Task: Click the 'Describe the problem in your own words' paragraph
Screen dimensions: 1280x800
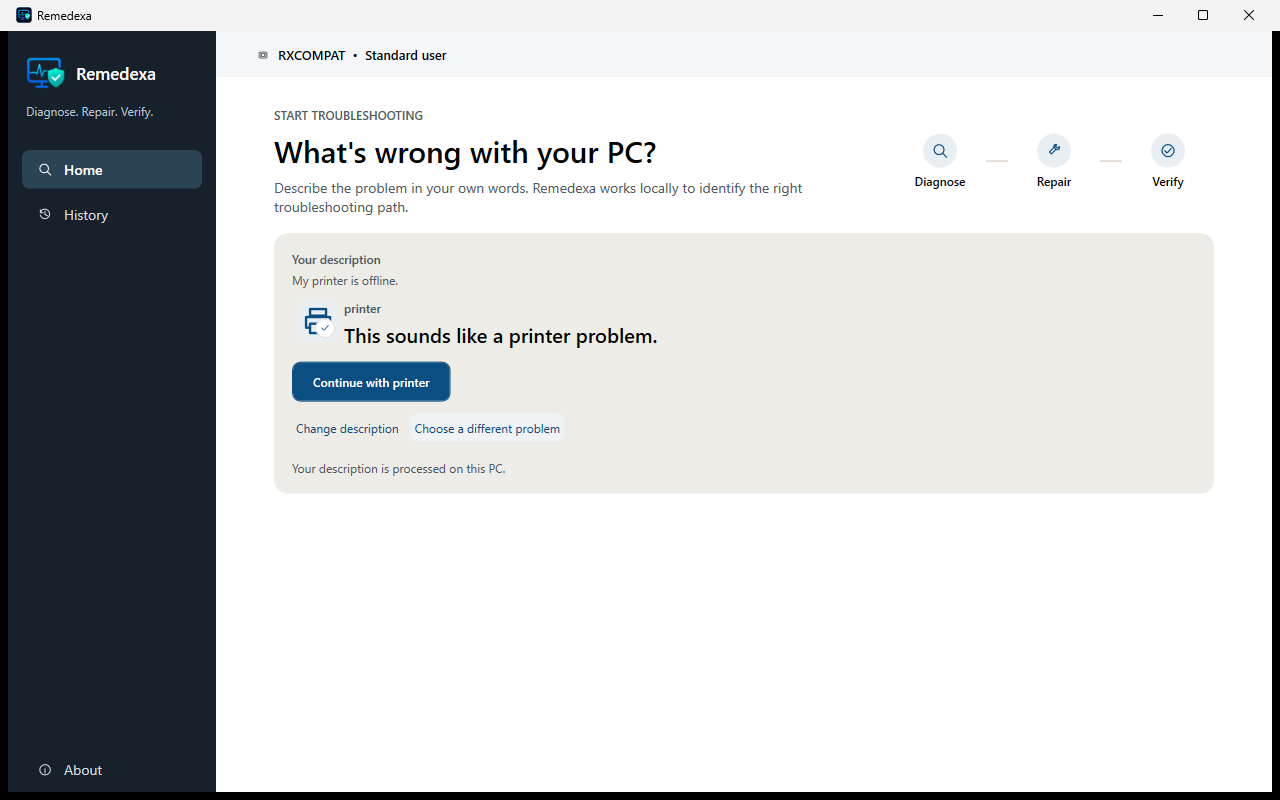Action: pyautogui.click(x=538, y=198)
